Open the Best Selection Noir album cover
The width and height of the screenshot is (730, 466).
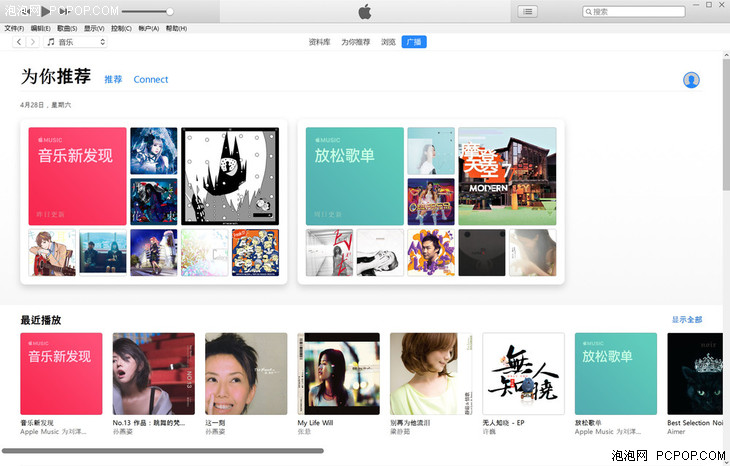(x=695, y=373)
